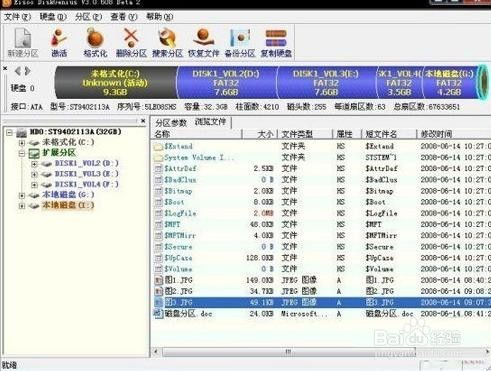Go to previous disk with left arrow
Image resolution: width=491 pixels, height=371 pixels.
point(18,71)
